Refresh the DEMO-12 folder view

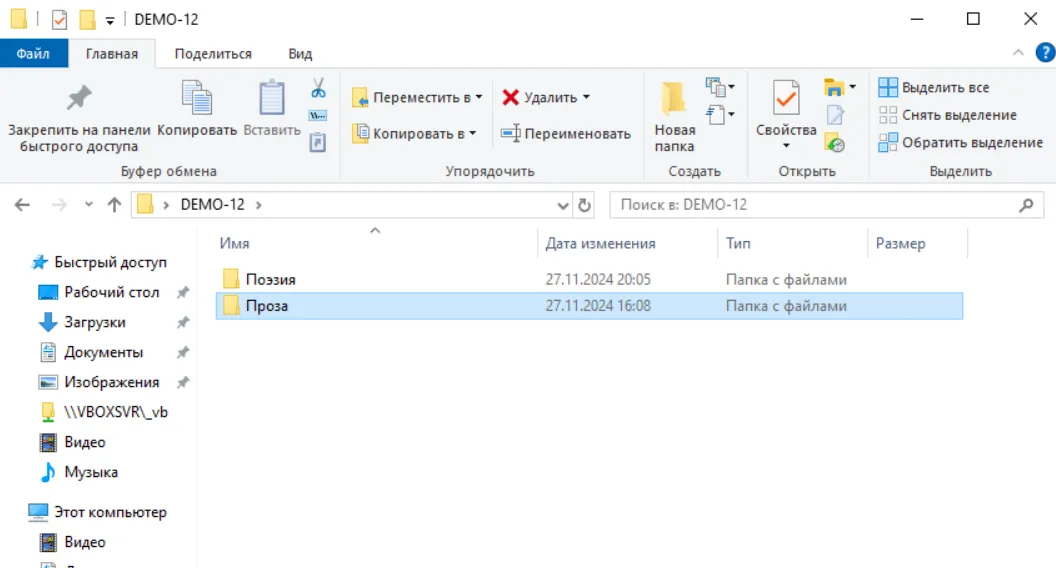(x=585, y=205)
